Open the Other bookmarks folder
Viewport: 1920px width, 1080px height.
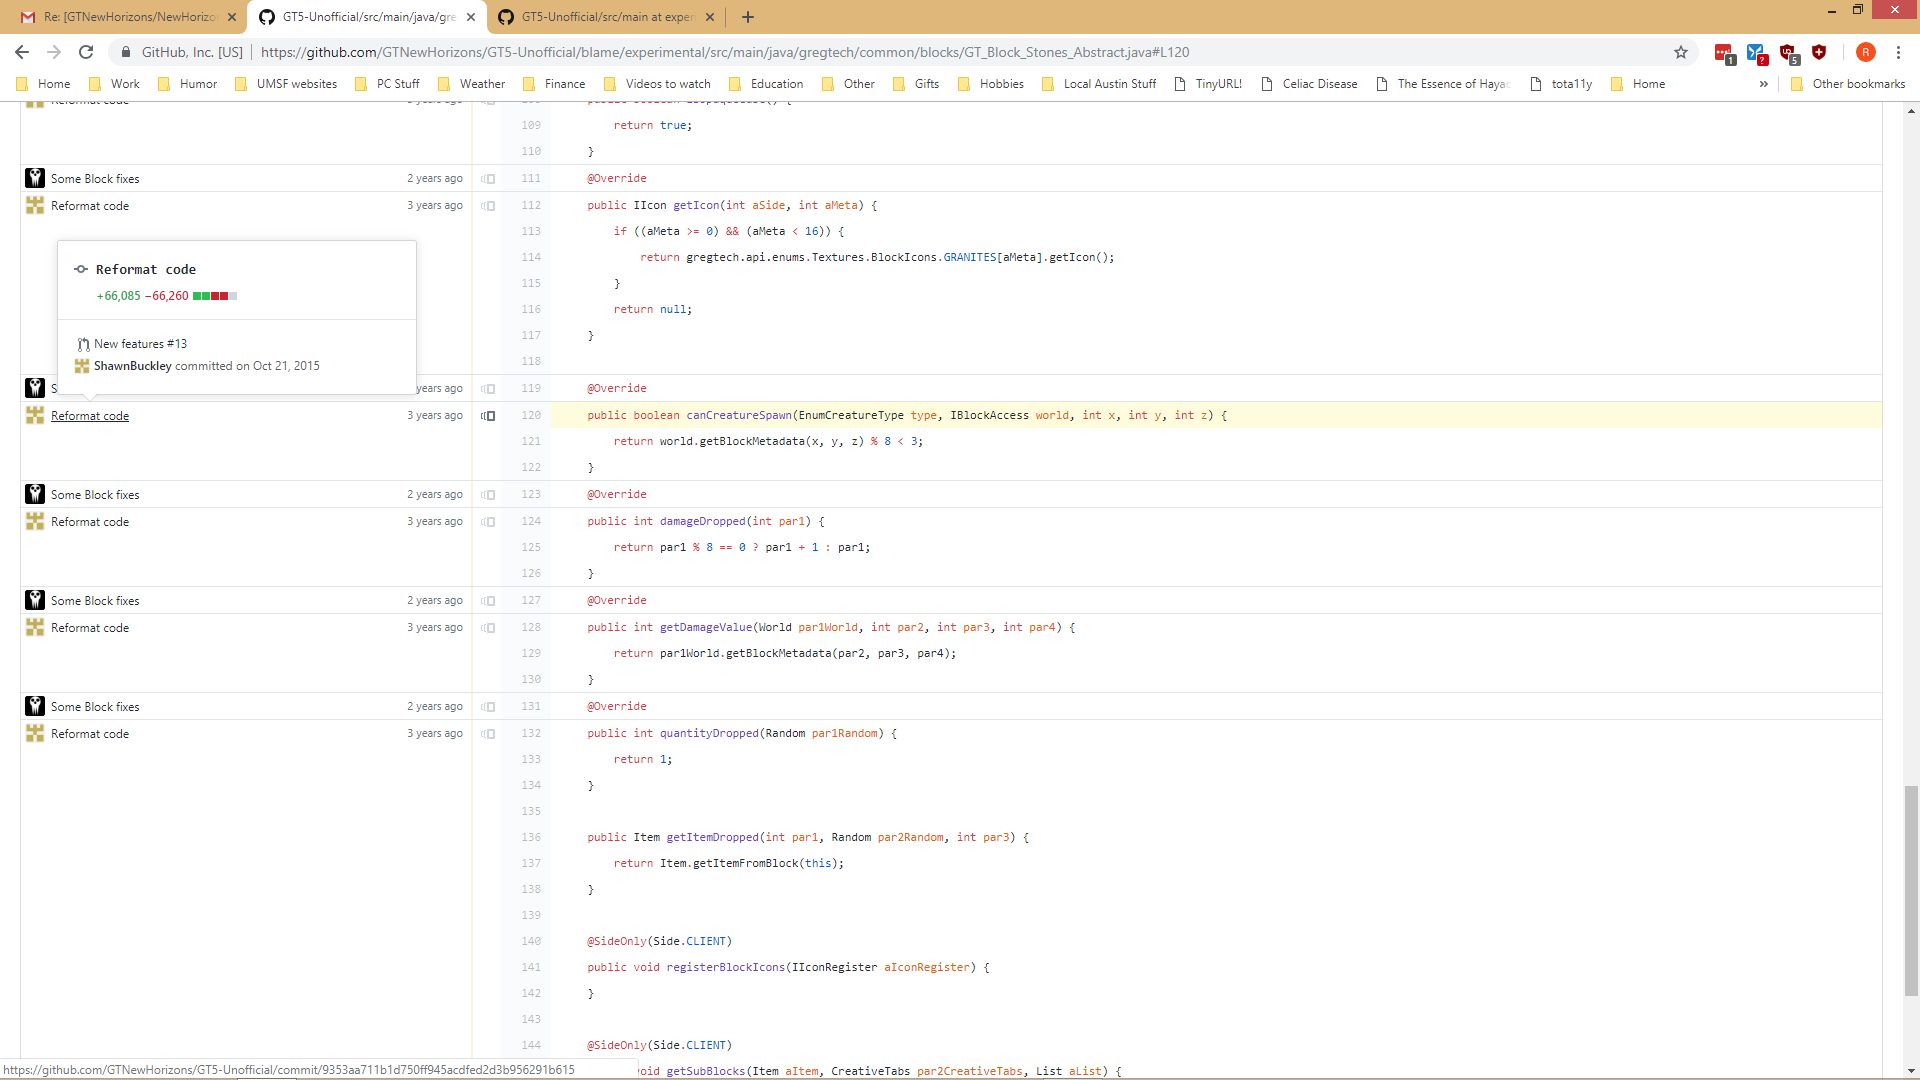[x=1848, y=84]
